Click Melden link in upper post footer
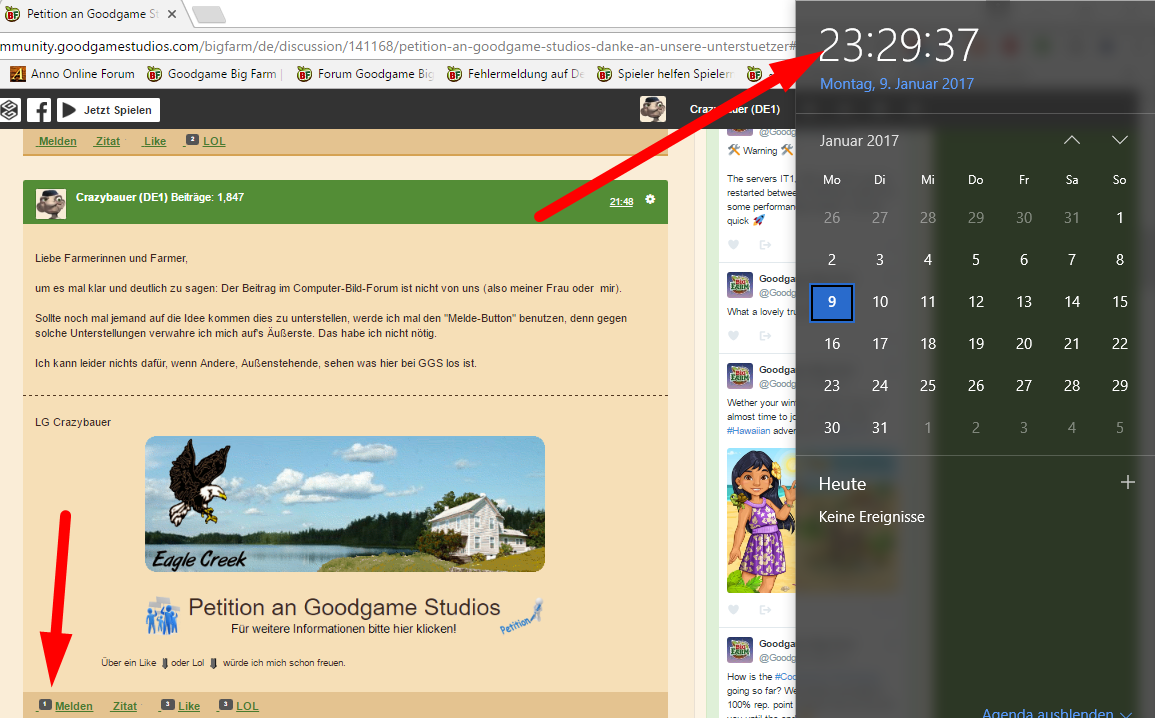 click(x=57, y=141)
